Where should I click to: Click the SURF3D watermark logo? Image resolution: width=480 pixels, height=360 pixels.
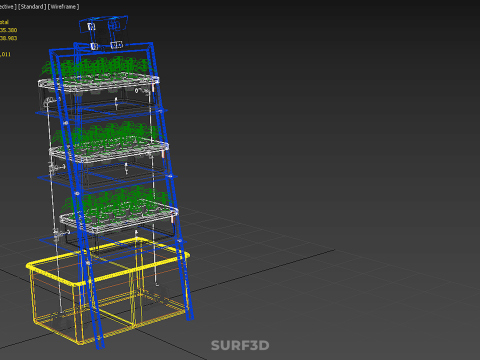pos(240,345)
